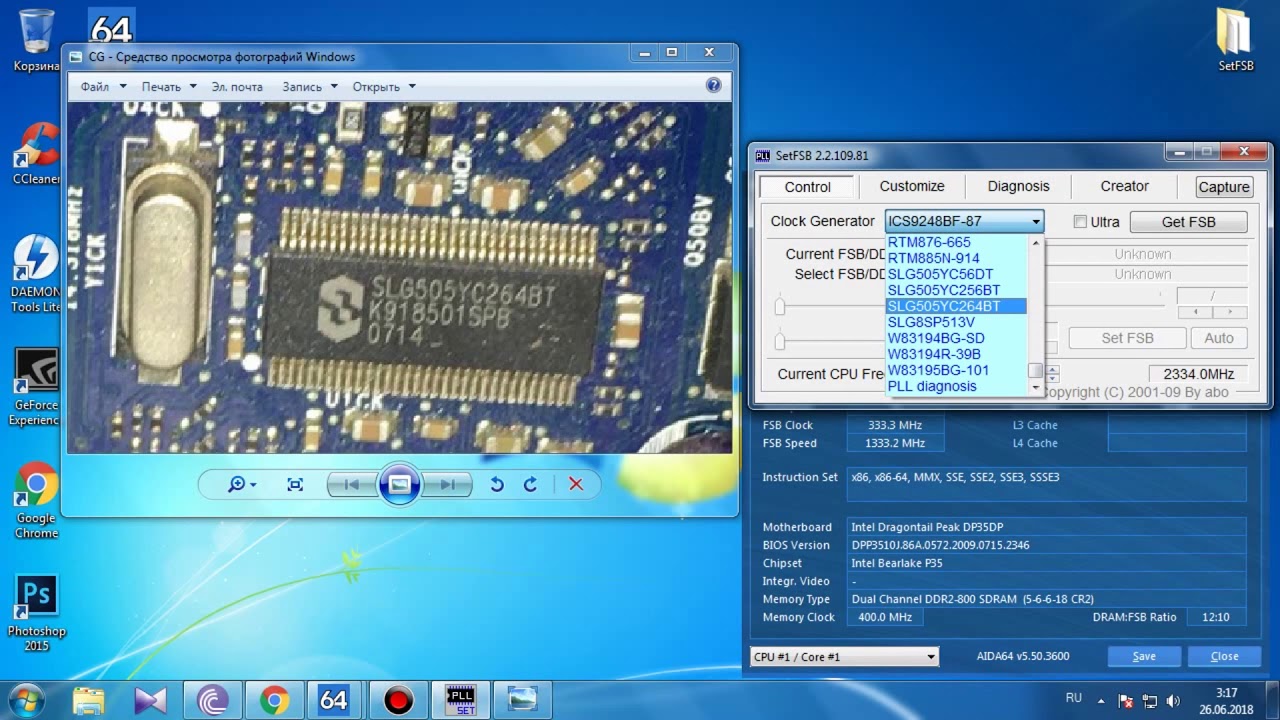Click the upper FSB slider handle in SetFSB
This screenshot has height=720, width=1280.
(780, 306)
